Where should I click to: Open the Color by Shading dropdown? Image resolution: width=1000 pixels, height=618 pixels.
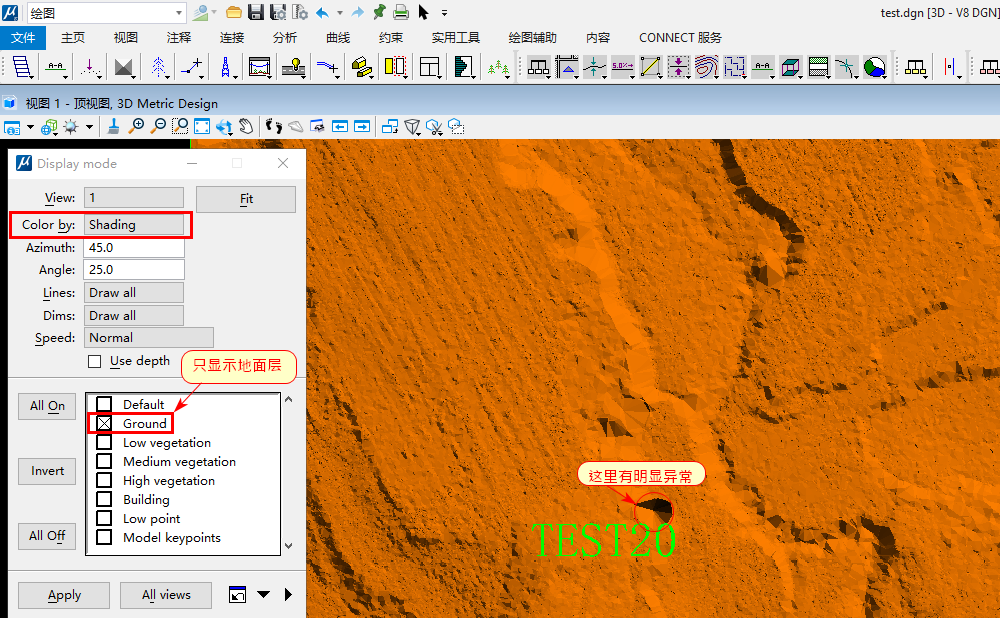click(x=135, y=225)
